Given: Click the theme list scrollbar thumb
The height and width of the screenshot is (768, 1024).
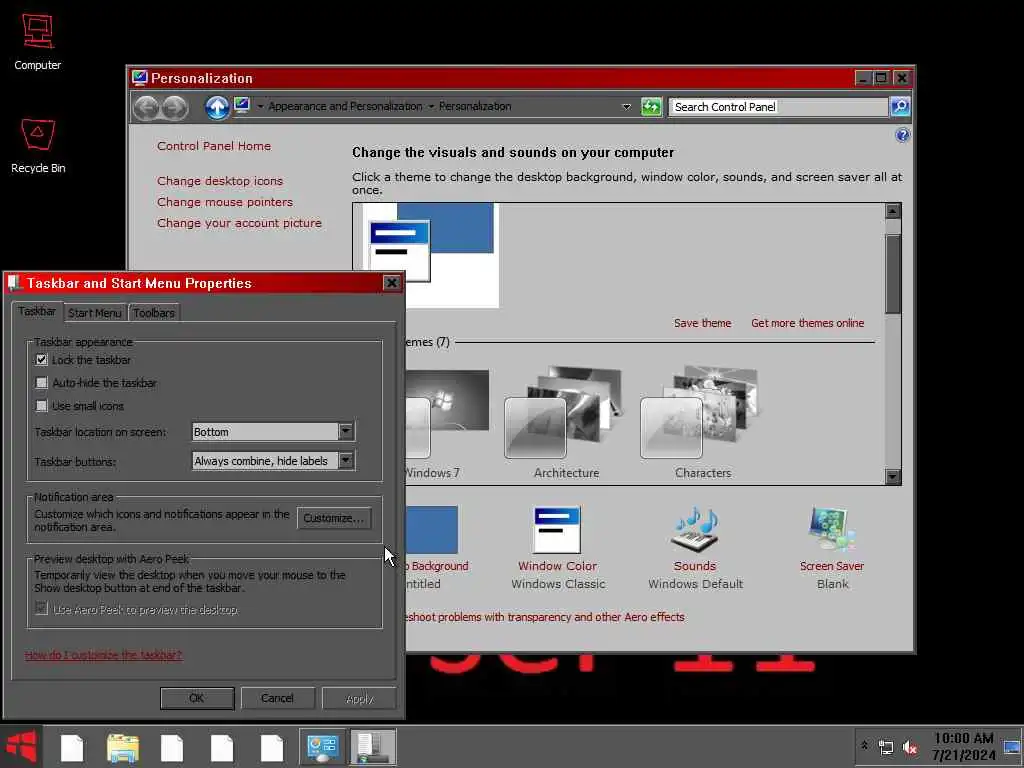Looking at the screenshot, I should [x=893, y=274].
